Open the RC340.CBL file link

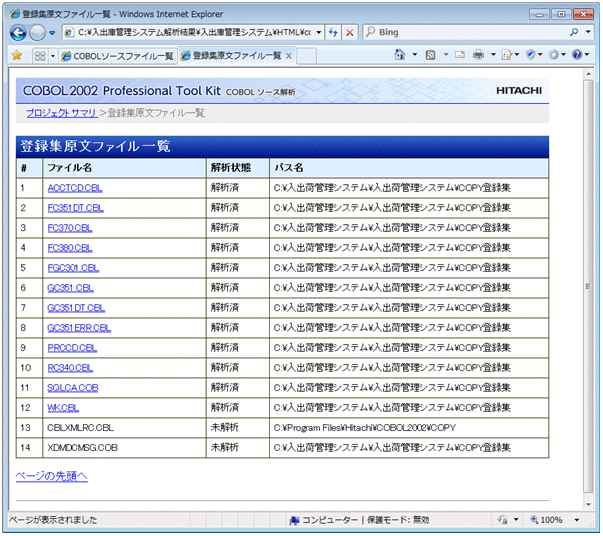tap(70, 368)
